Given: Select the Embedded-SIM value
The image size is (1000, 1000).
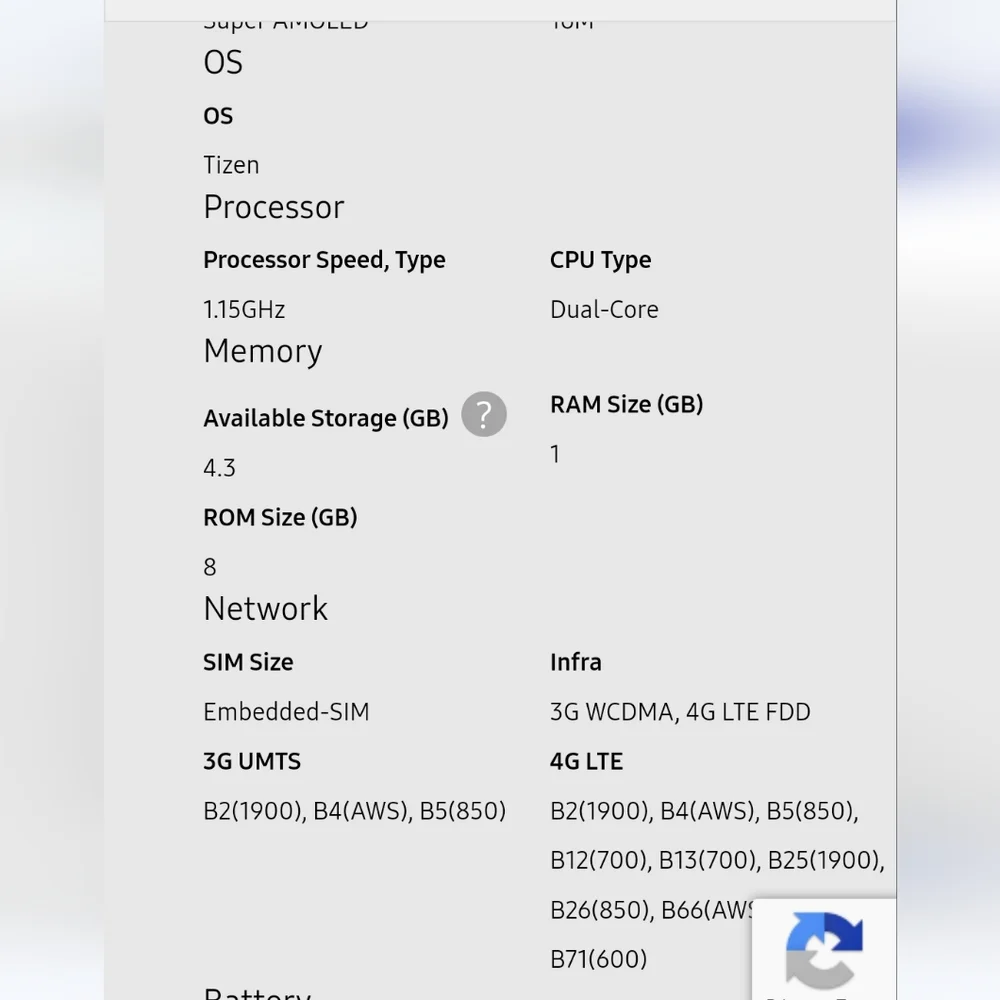Looking at the screenshot, I should click(286, 712).
